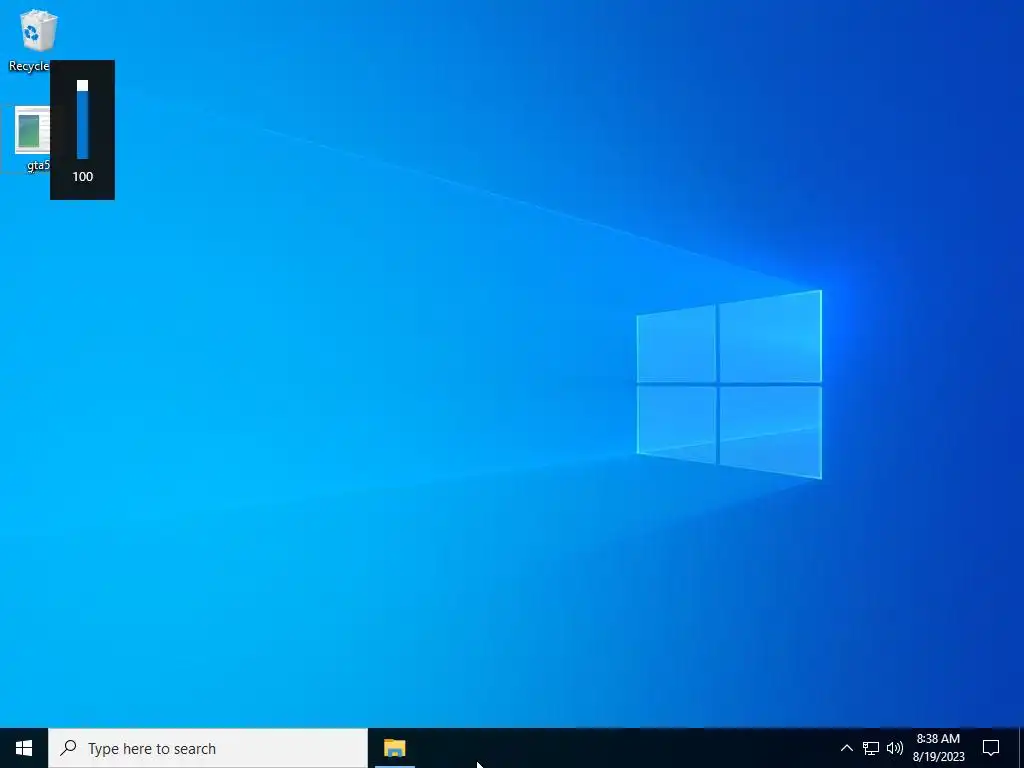Open the speaker volume tray icon
This screenshot has width=1024, height=768.
(x=895, y=748)
